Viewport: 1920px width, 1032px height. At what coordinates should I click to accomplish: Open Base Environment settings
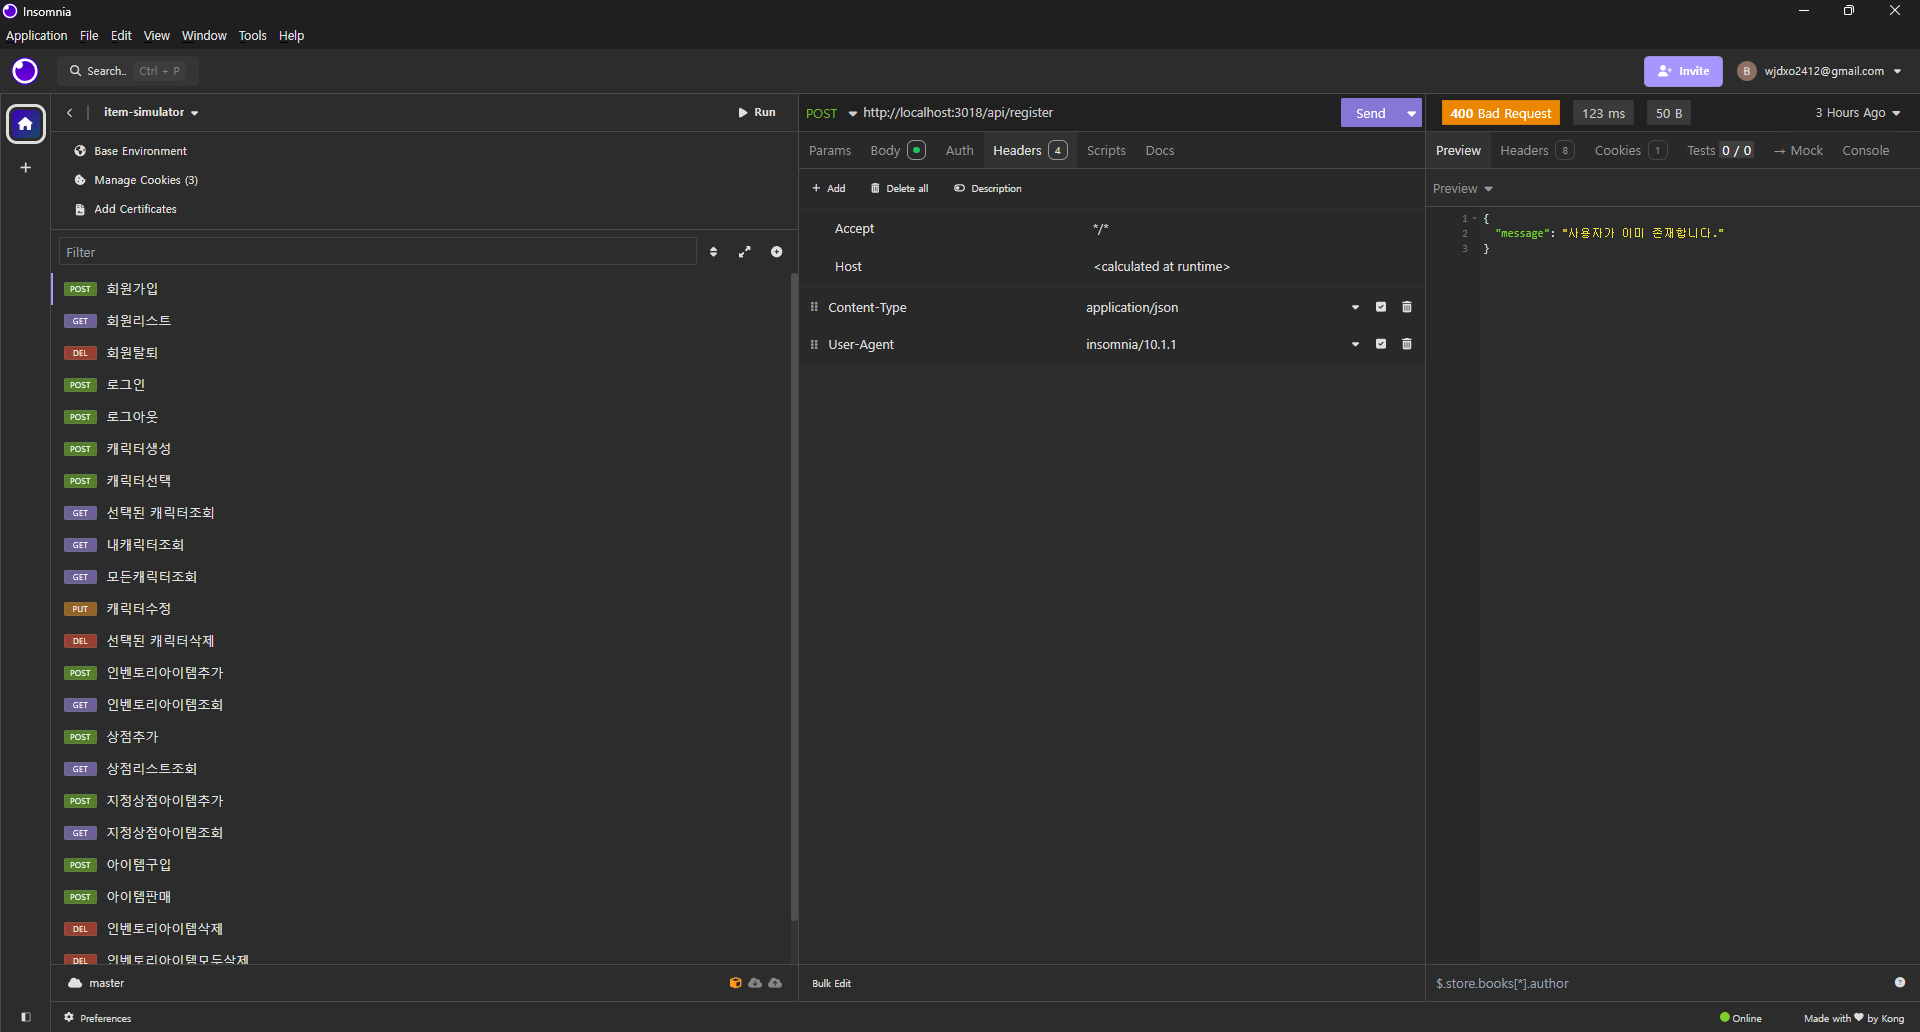[x=131, y=151]
